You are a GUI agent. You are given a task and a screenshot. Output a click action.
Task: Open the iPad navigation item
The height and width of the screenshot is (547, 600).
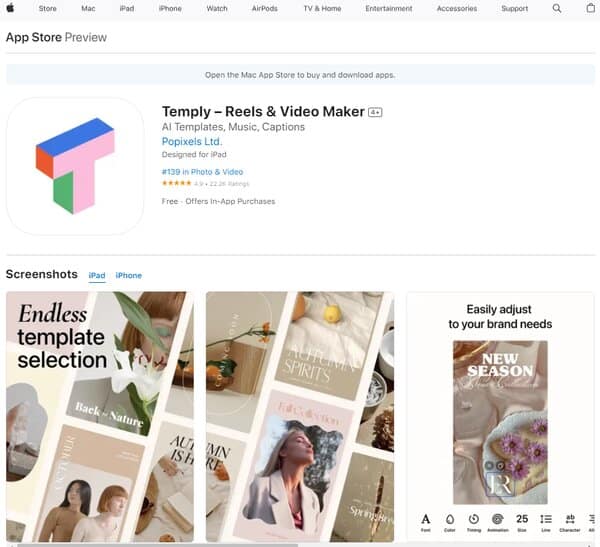pyautogui.click(x=127, y=8)
